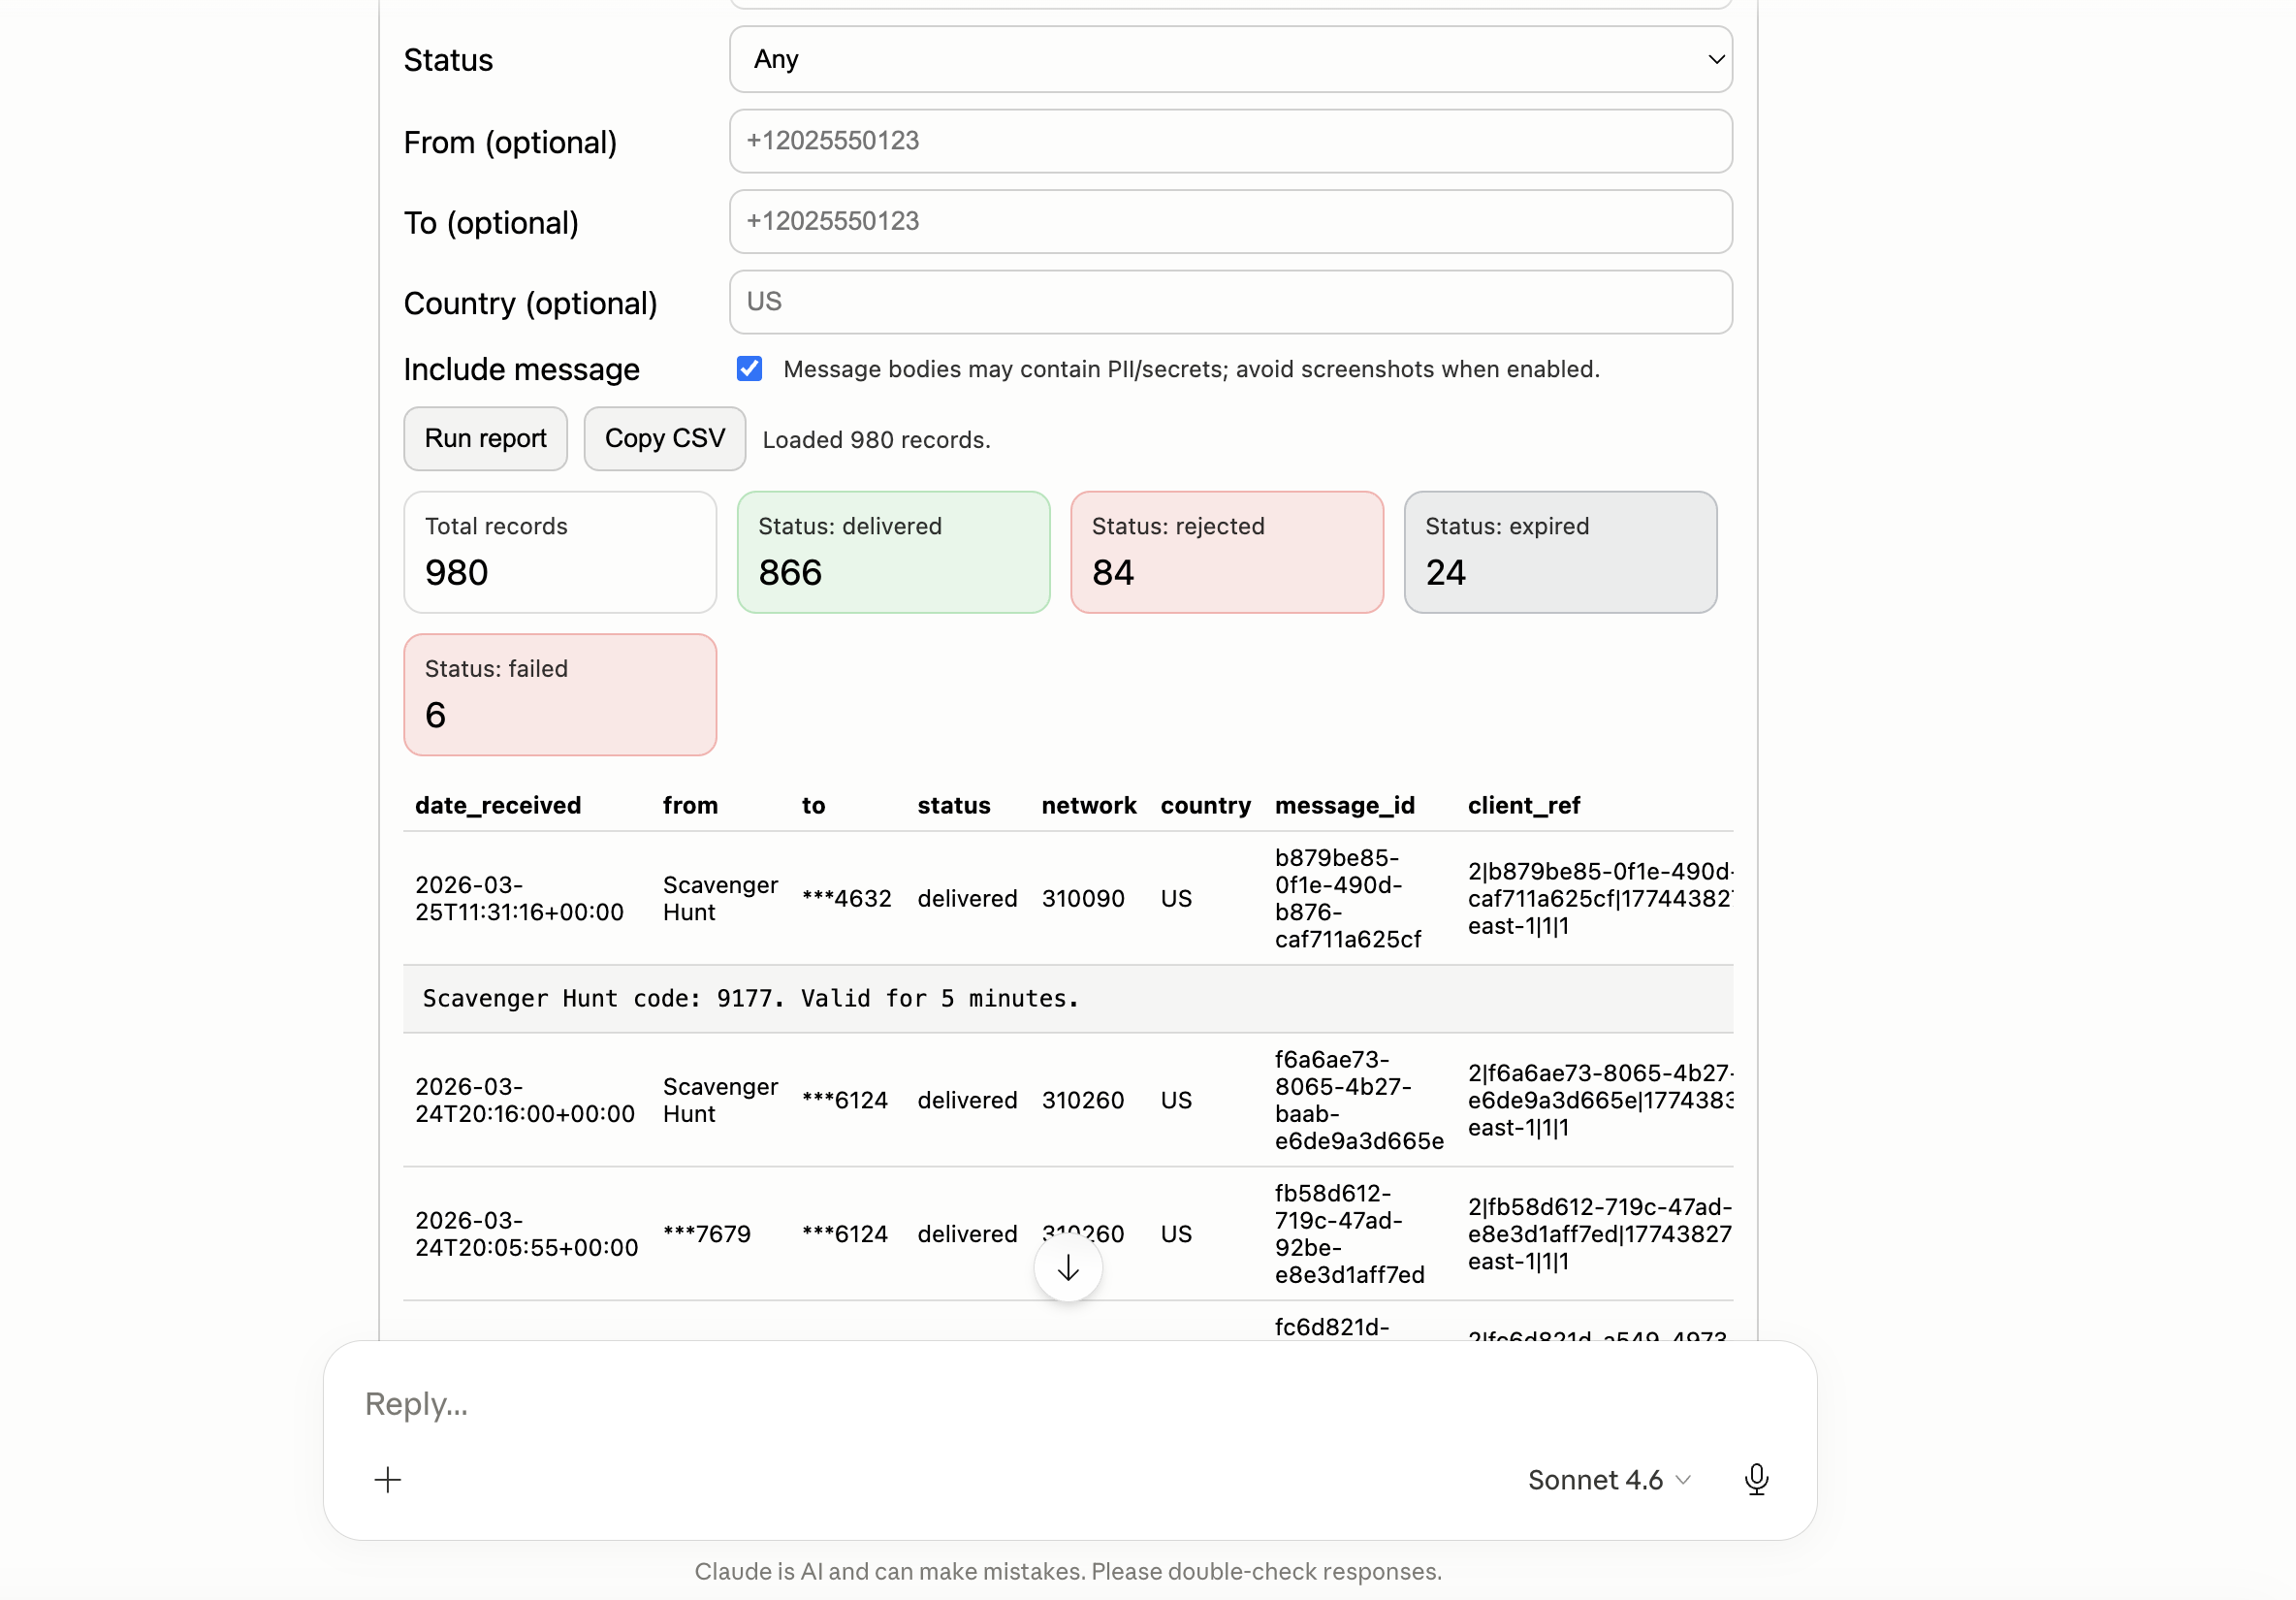Click the message_id column header
This screenshot has height=1600, width=2296.
pos(1344,805)
